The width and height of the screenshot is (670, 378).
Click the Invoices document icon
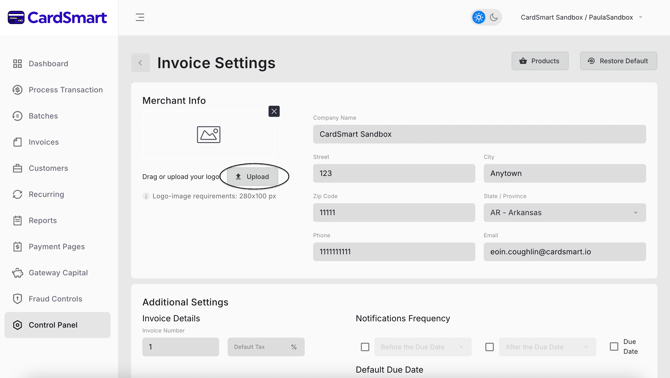(18, 142)
